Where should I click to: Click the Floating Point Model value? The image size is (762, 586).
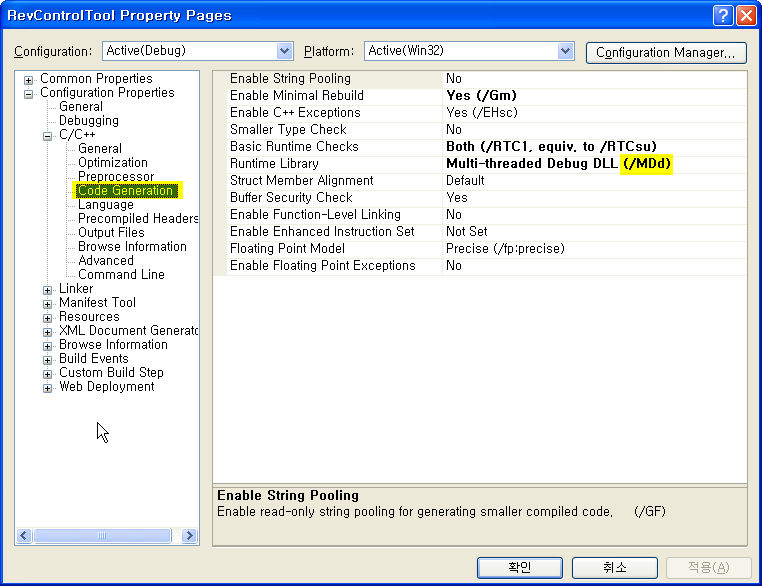click(505, 249)
